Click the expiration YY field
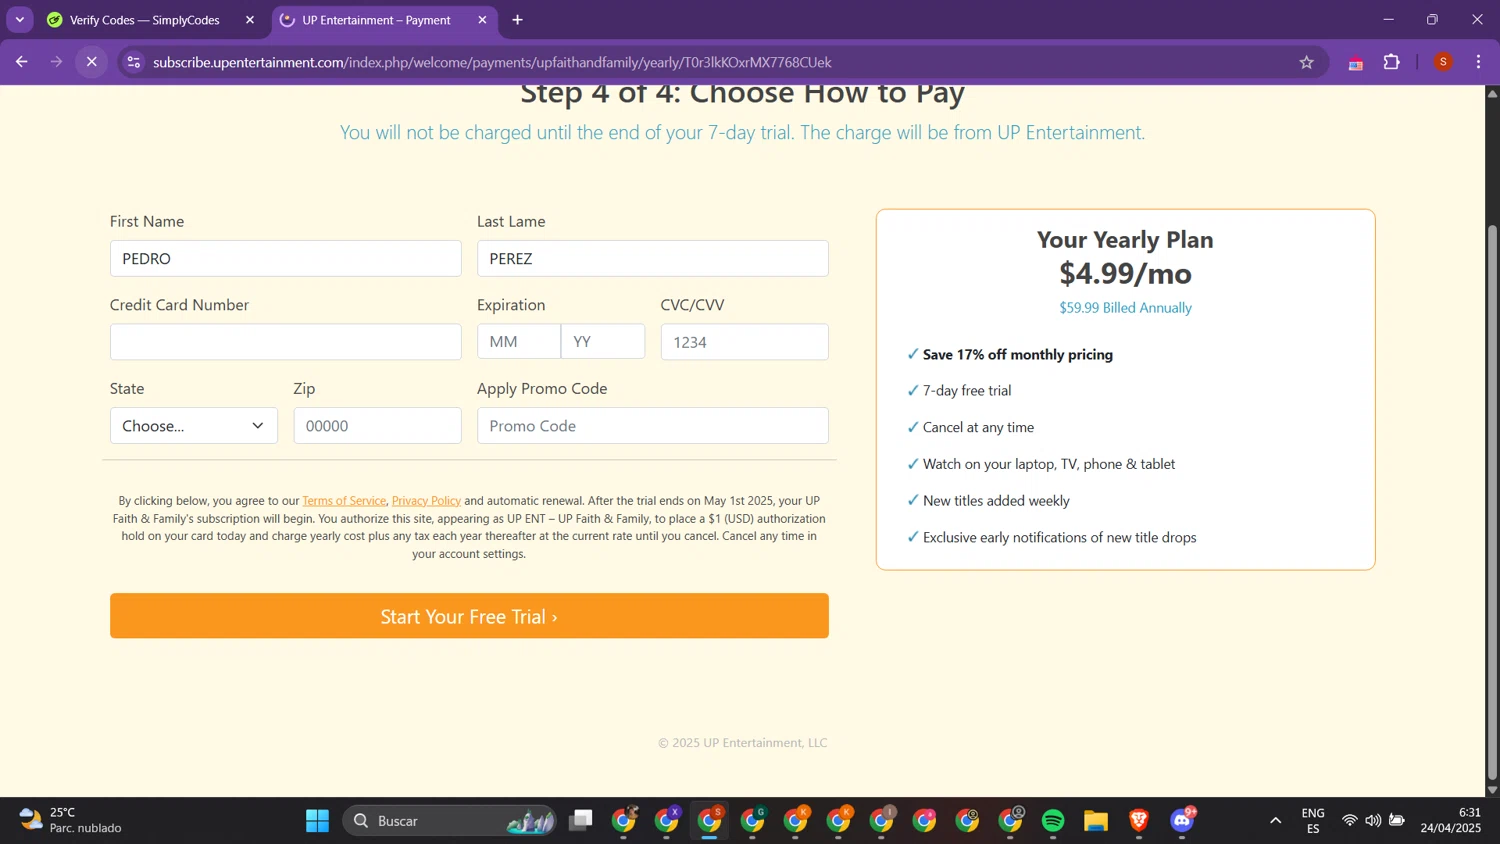This screenshot has height=844, width=1500. pyautogui.click(x=603, y=342)
